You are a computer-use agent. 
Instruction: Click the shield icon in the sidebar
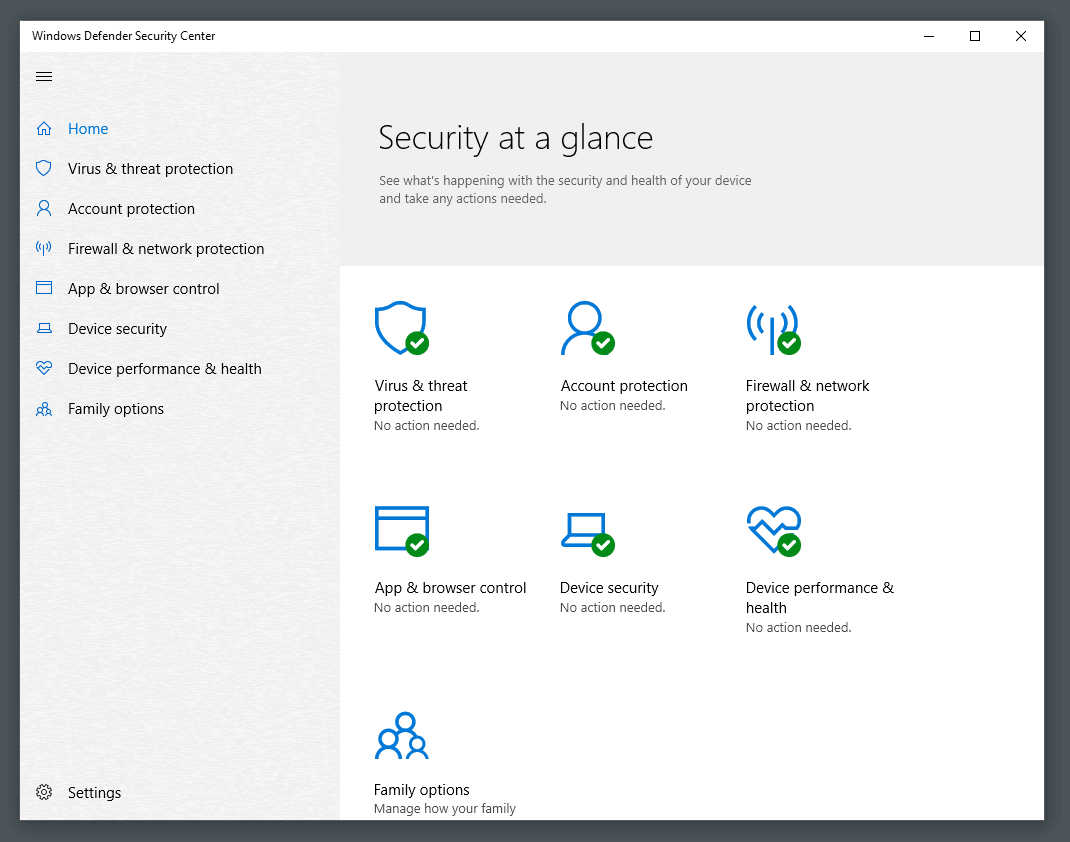44,168
